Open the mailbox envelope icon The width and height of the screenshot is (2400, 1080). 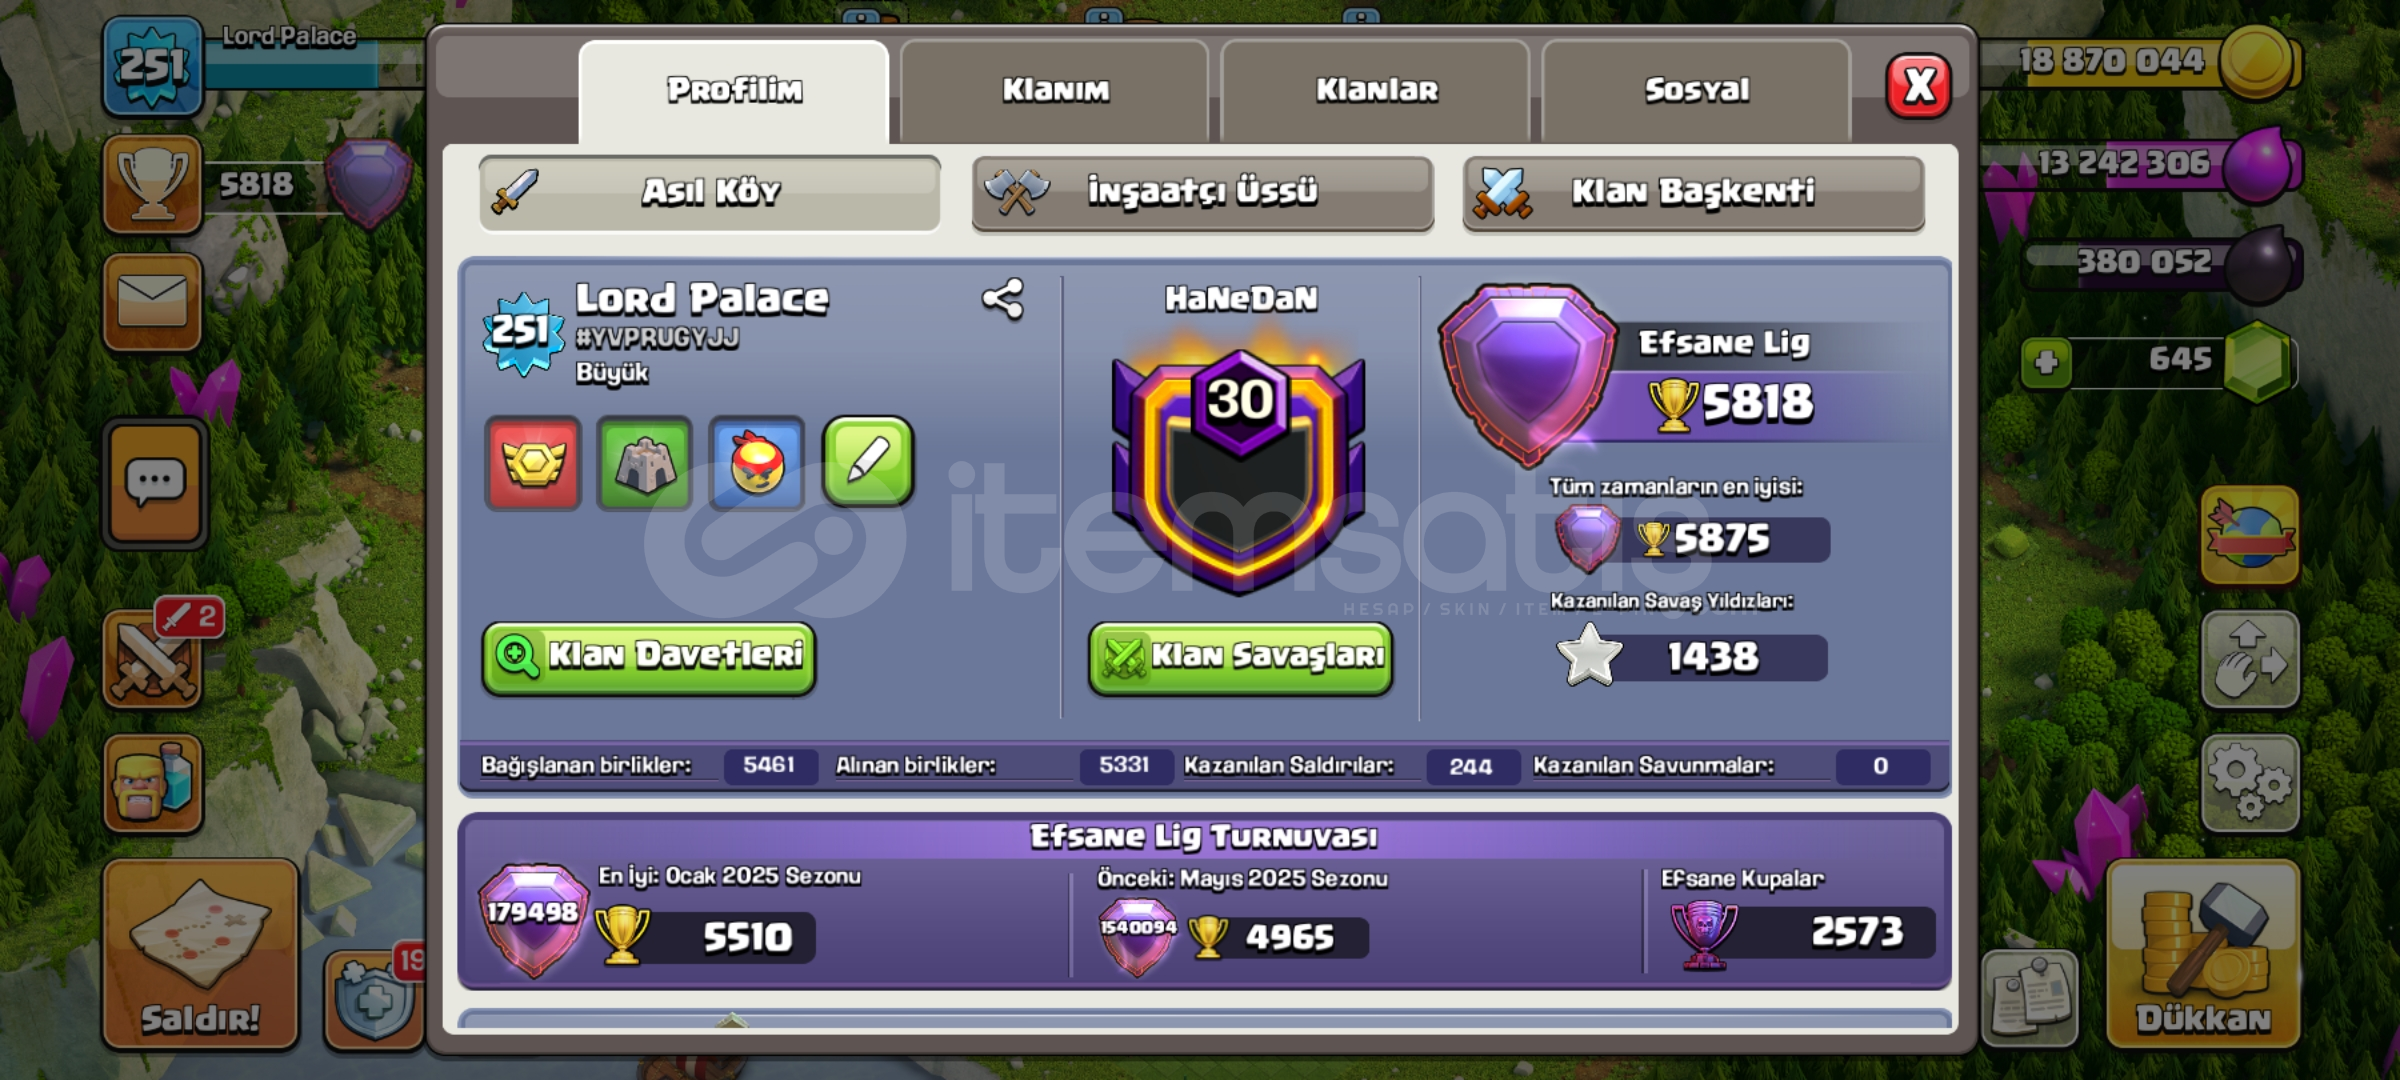click(153, 301)
